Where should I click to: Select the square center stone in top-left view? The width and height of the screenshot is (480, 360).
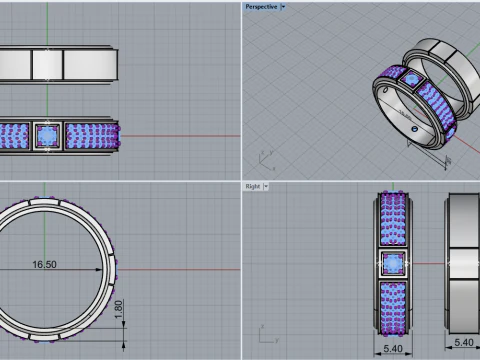pos(48,136)
